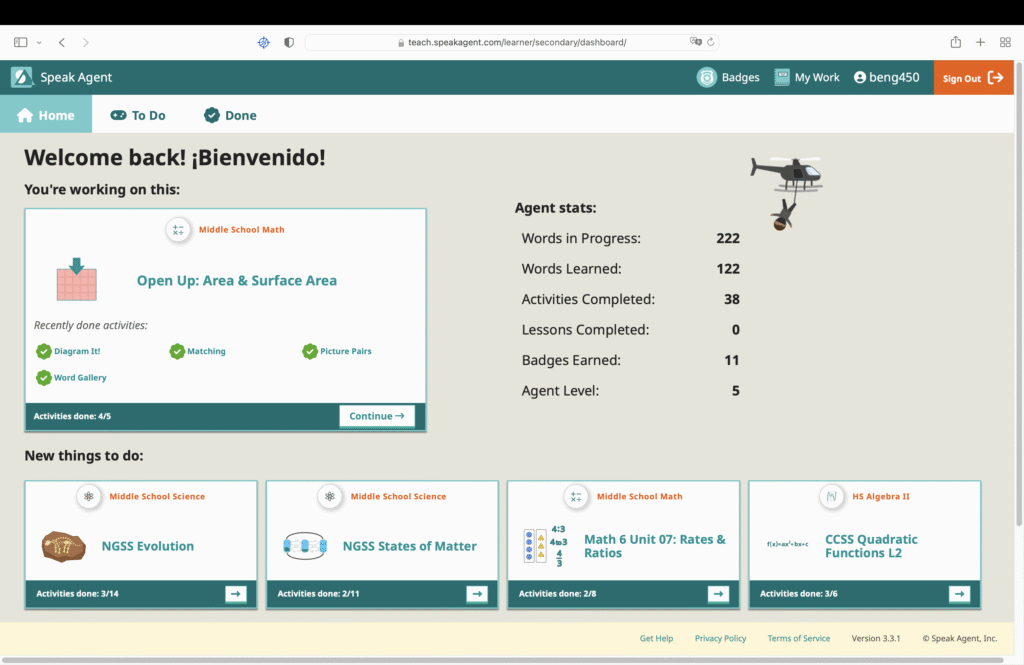Open the Word Gallery activity link
The width and height of the screenshot is (1024, 665).
click(x=80, y=378)
